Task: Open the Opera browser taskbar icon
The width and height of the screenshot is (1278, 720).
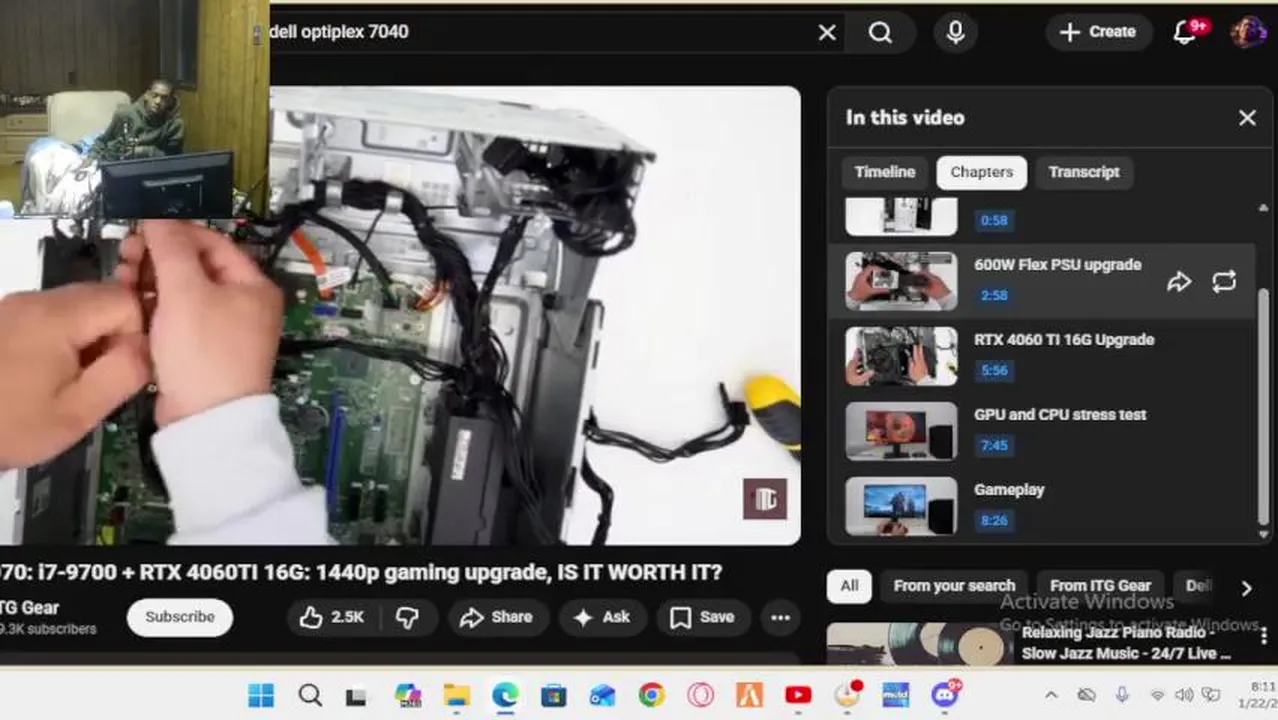Action: (x=700, y=695)
